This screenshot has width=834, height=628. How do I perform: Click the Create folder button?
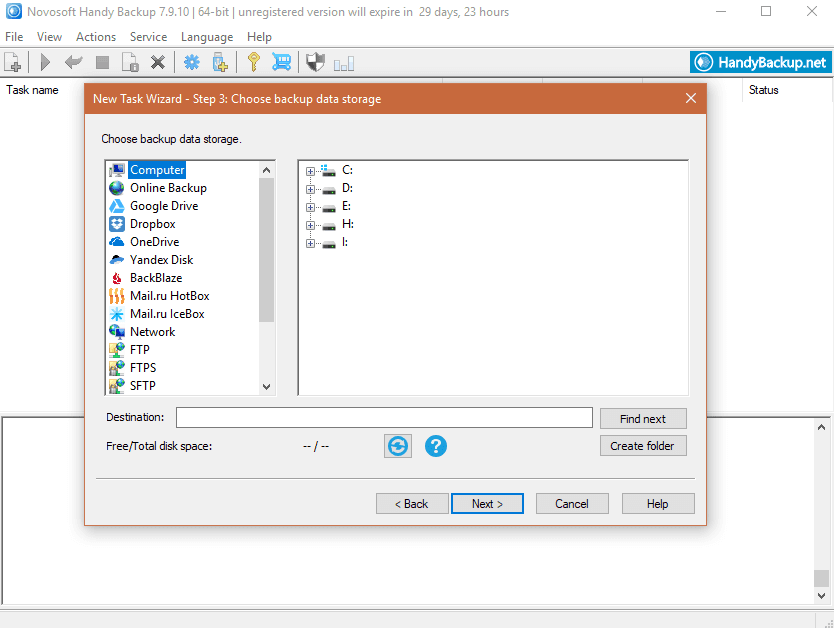click(x=643, y=446)
